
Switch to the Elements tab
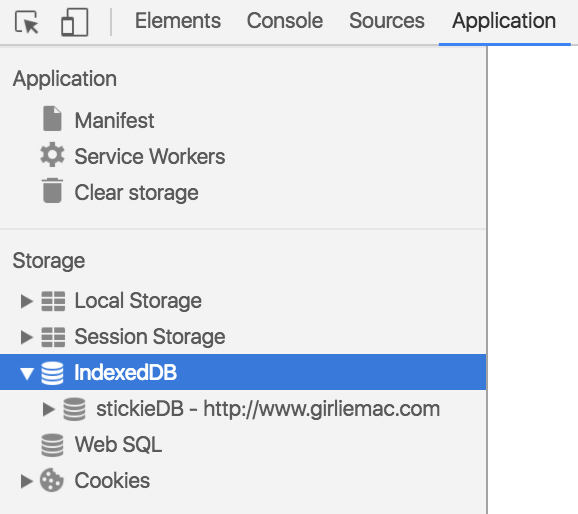click(178, 21)
